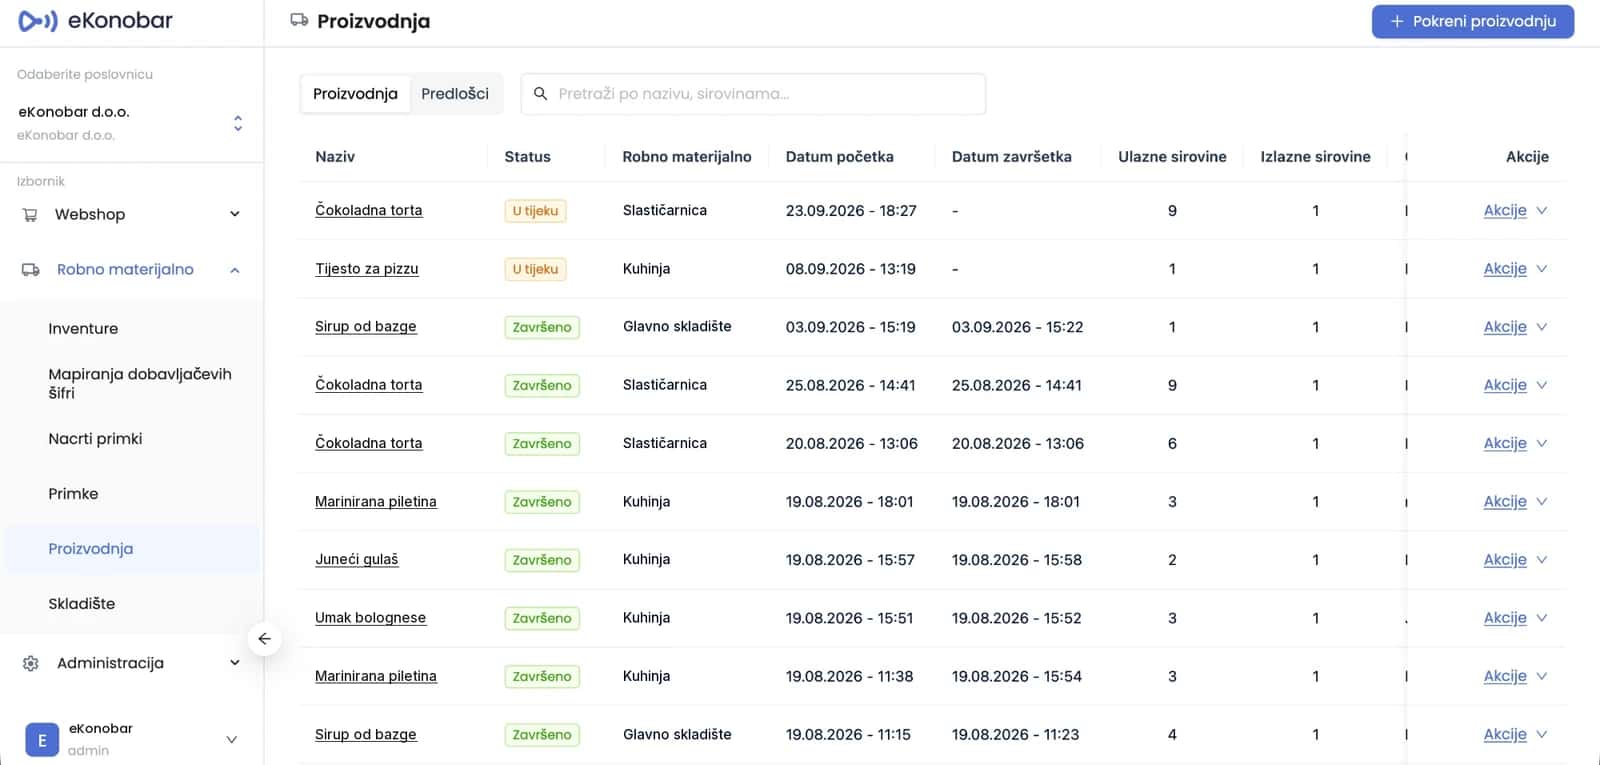Open Primke in the sidebar
1600x765 pixels.
coord(73,494)
